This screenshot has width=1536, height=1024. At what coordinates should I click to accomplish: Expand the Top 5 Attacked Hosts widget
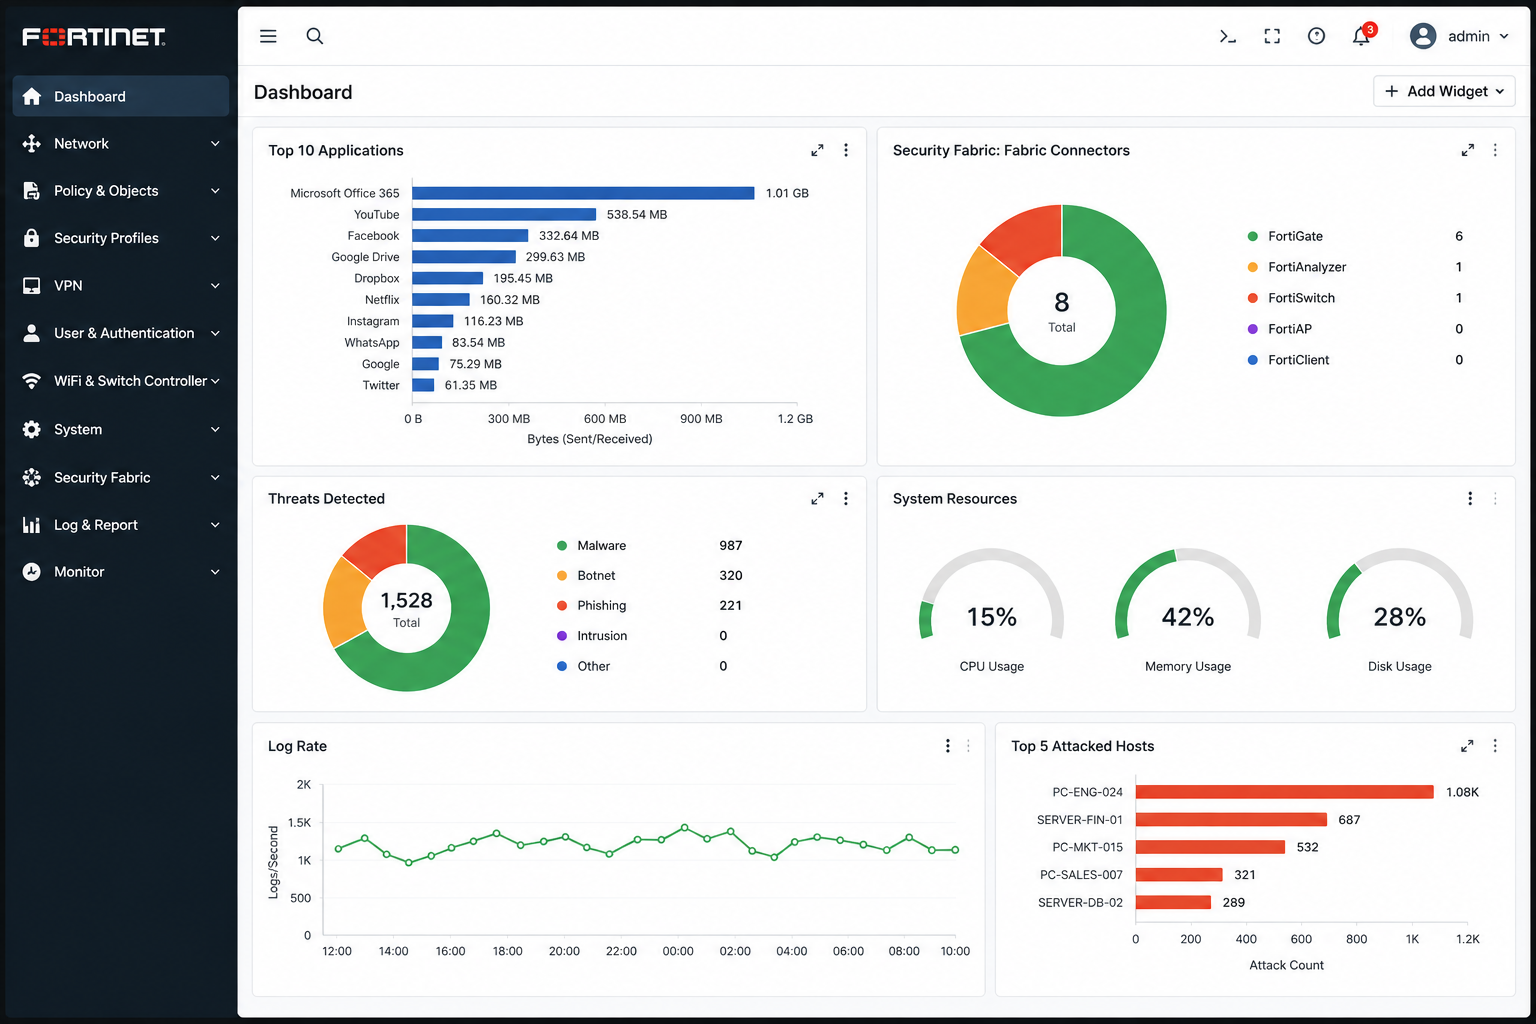[1467, 746]
